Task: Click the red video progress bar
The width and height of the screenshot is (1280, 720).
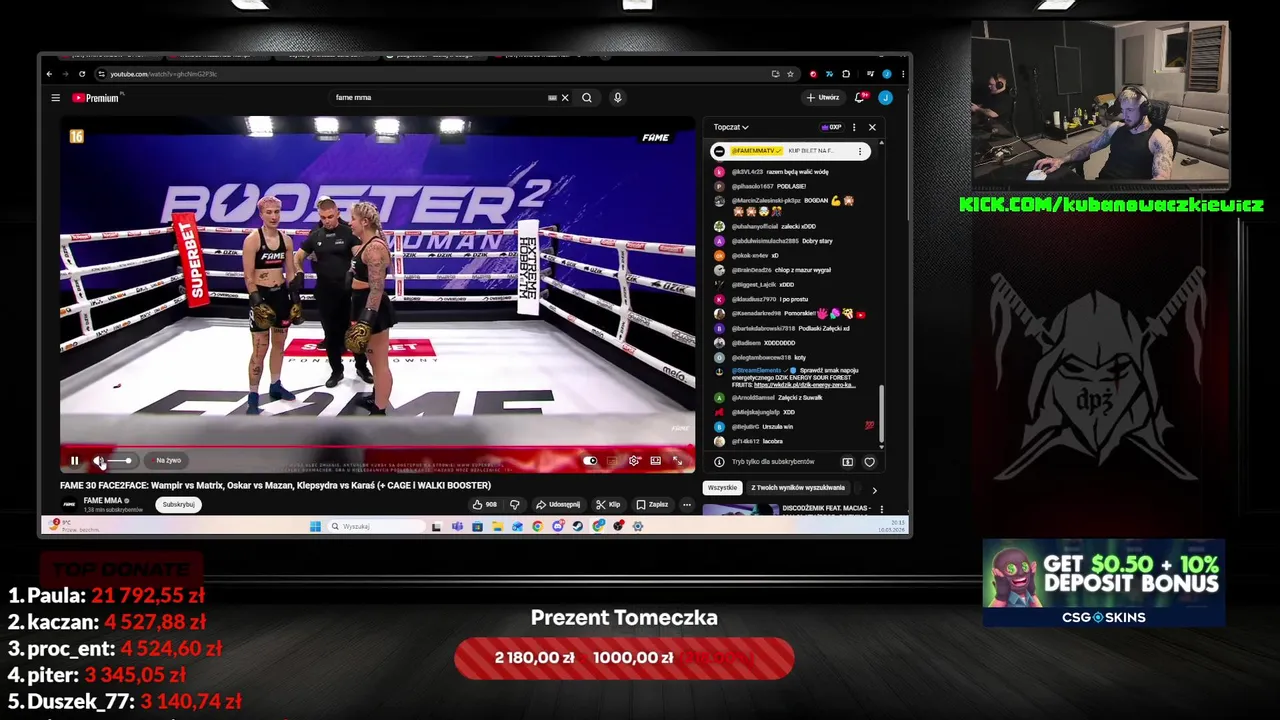Action: [378, 447]
